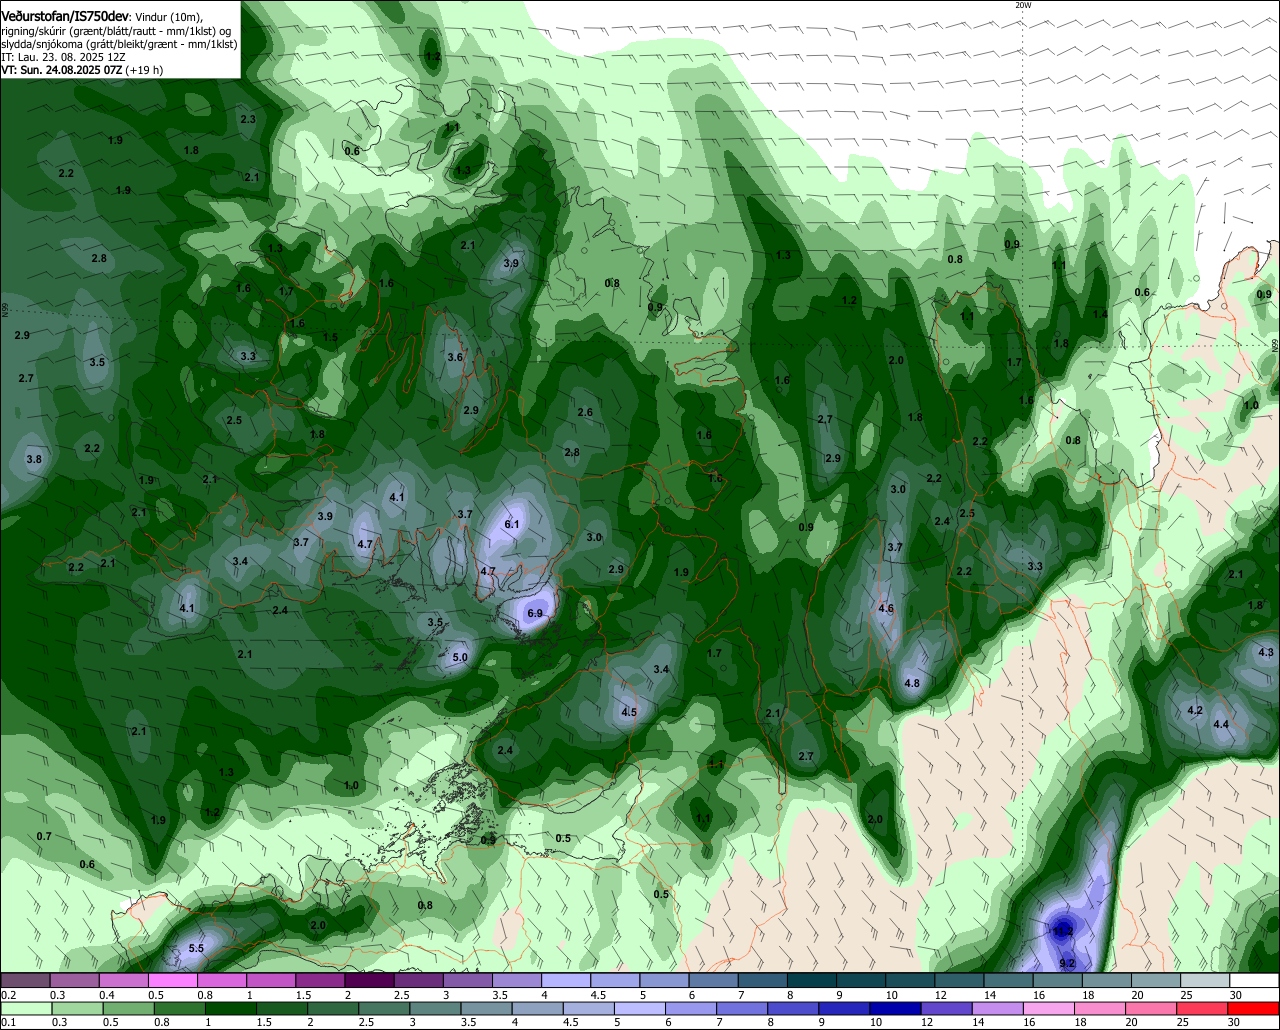
Task: Select the darkest purple 2 swatch in upper legend
Action: point(369,980)
